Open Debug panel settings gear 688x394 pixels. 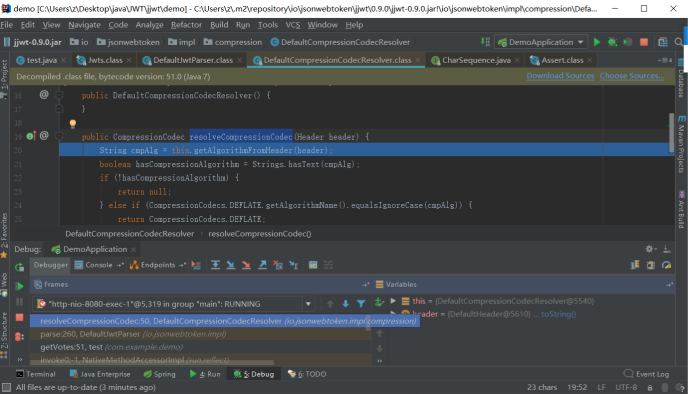pos(649,249)
